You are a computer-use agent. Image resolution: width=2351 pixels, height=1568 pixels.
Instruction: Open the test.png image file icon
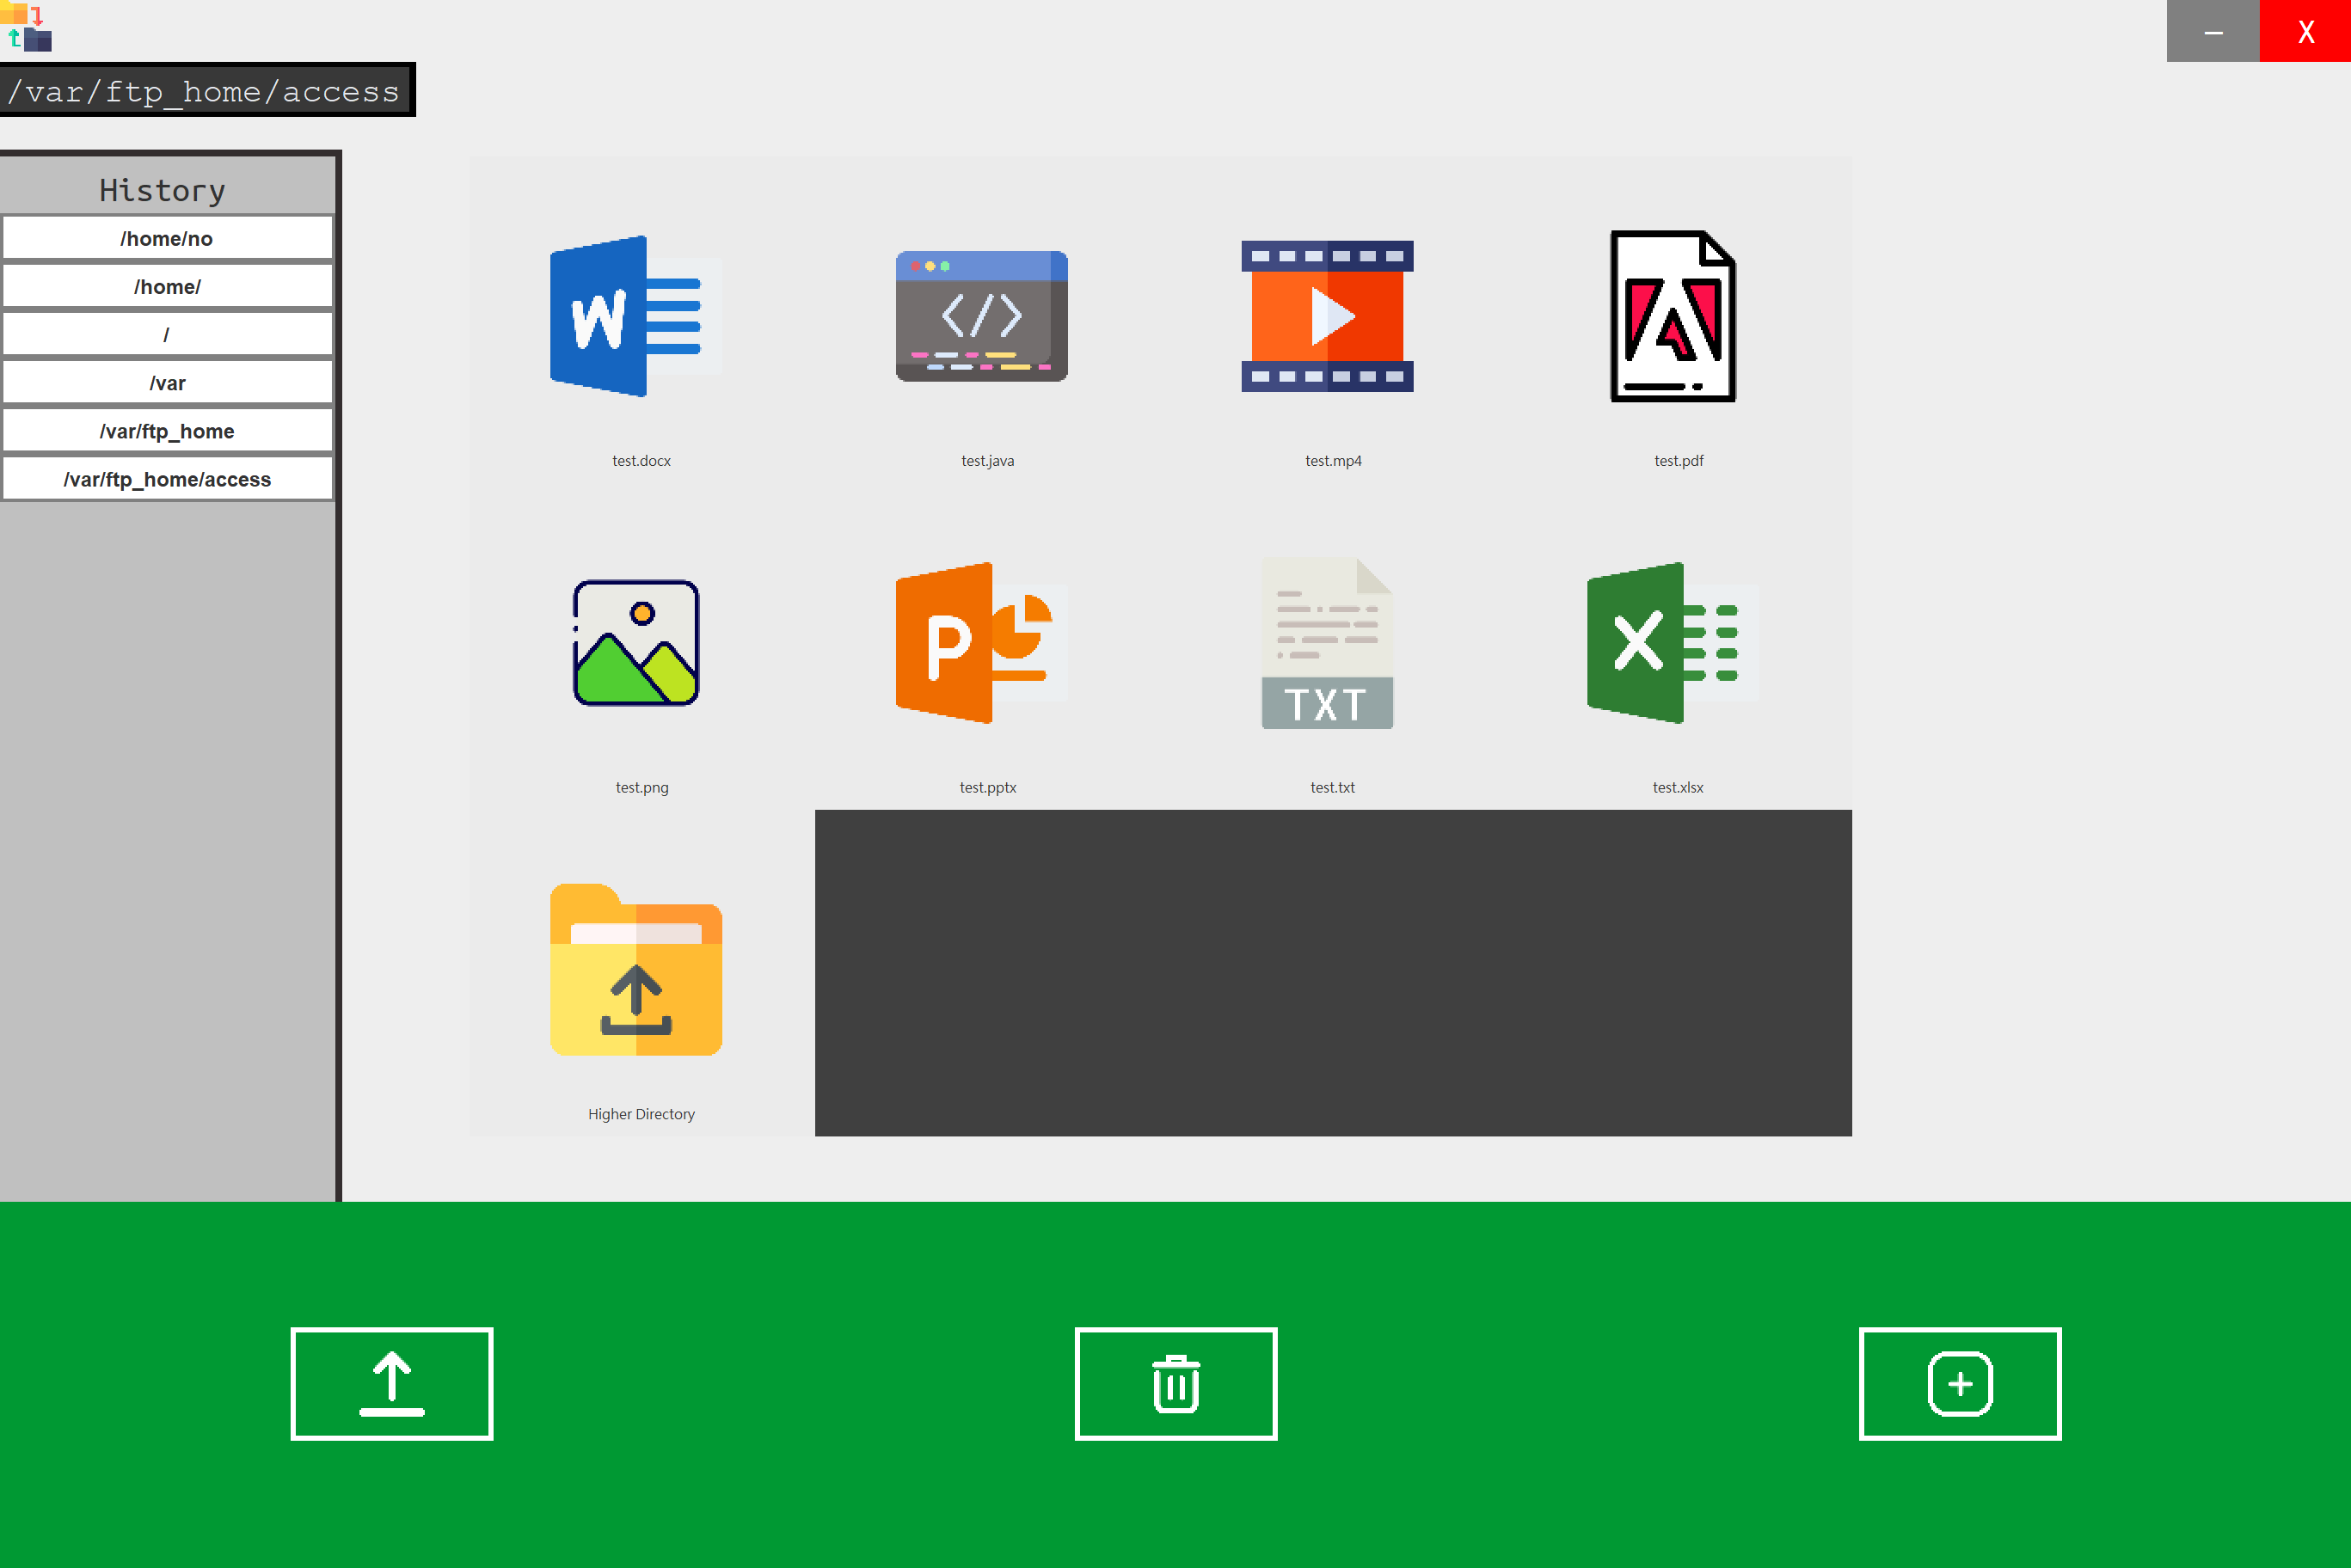636,643
